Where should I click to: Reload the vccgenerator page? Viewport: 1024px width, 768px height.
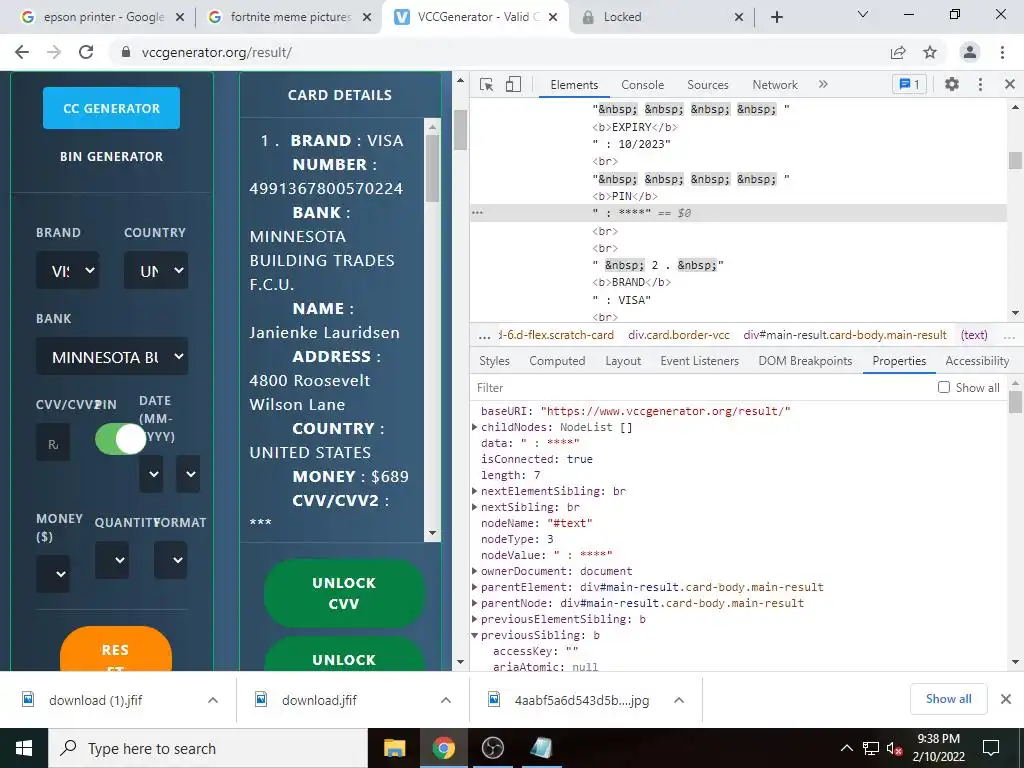click(x=86, y=52)
